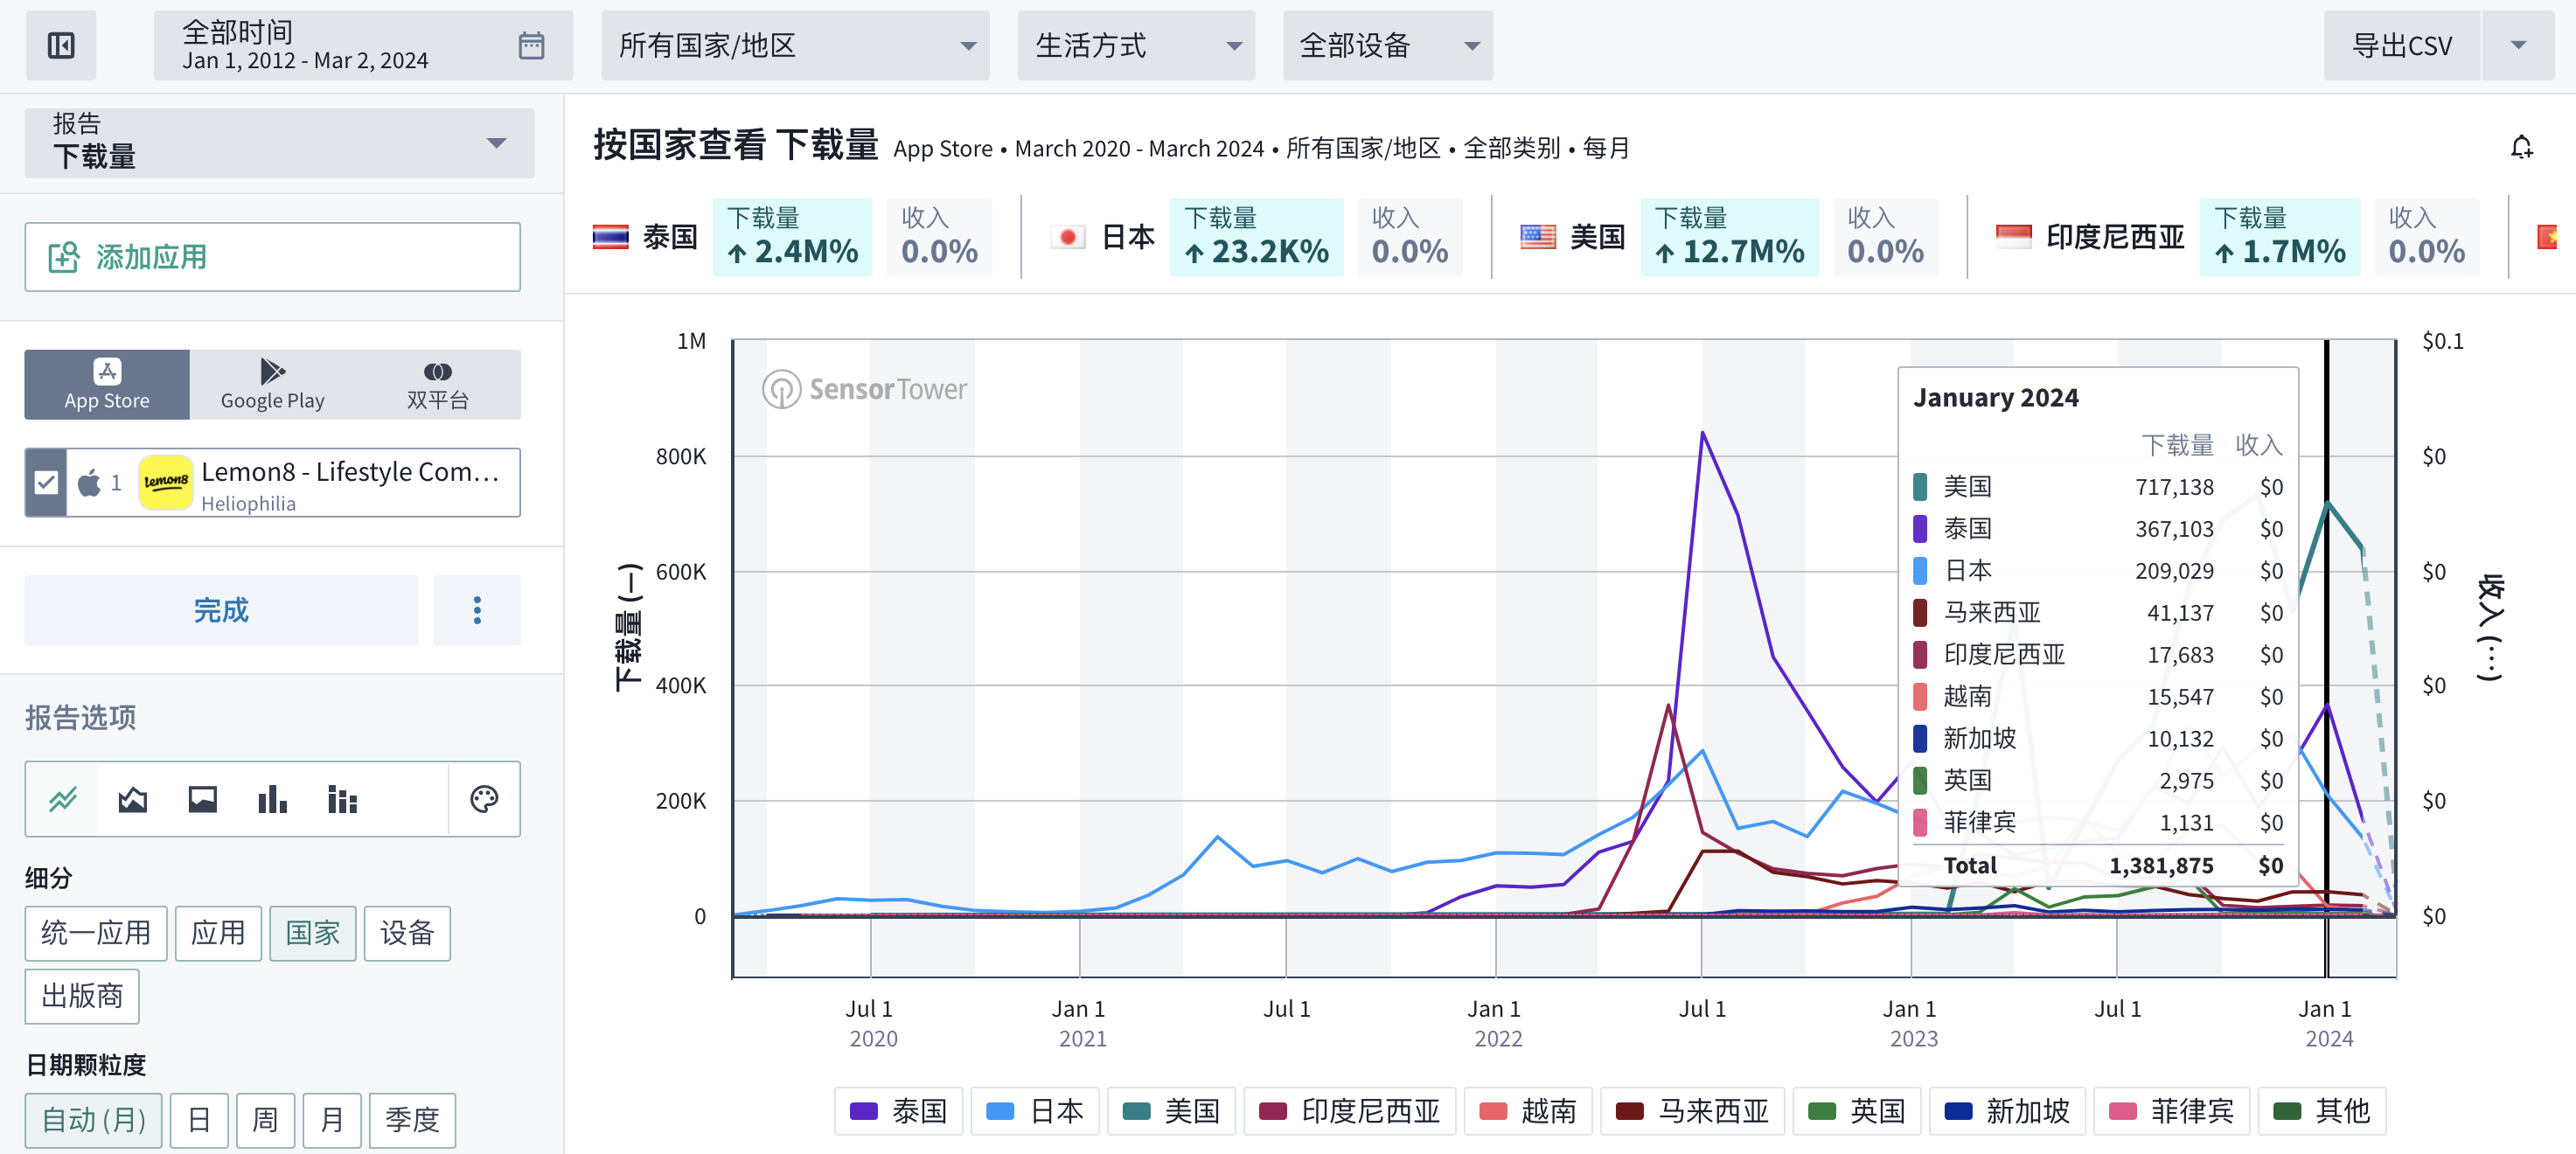Select the area chart type icon
This screenshot has width=2576, height=1154.
coord(133,799)
